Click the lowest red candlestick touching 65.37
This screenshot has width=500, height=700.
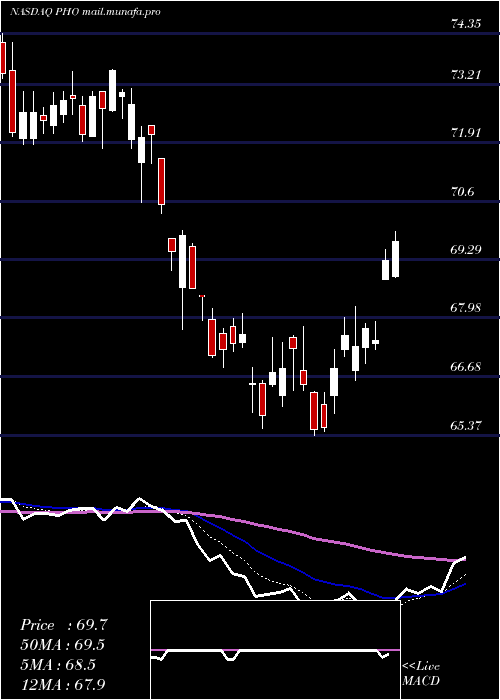coord(314,411)
